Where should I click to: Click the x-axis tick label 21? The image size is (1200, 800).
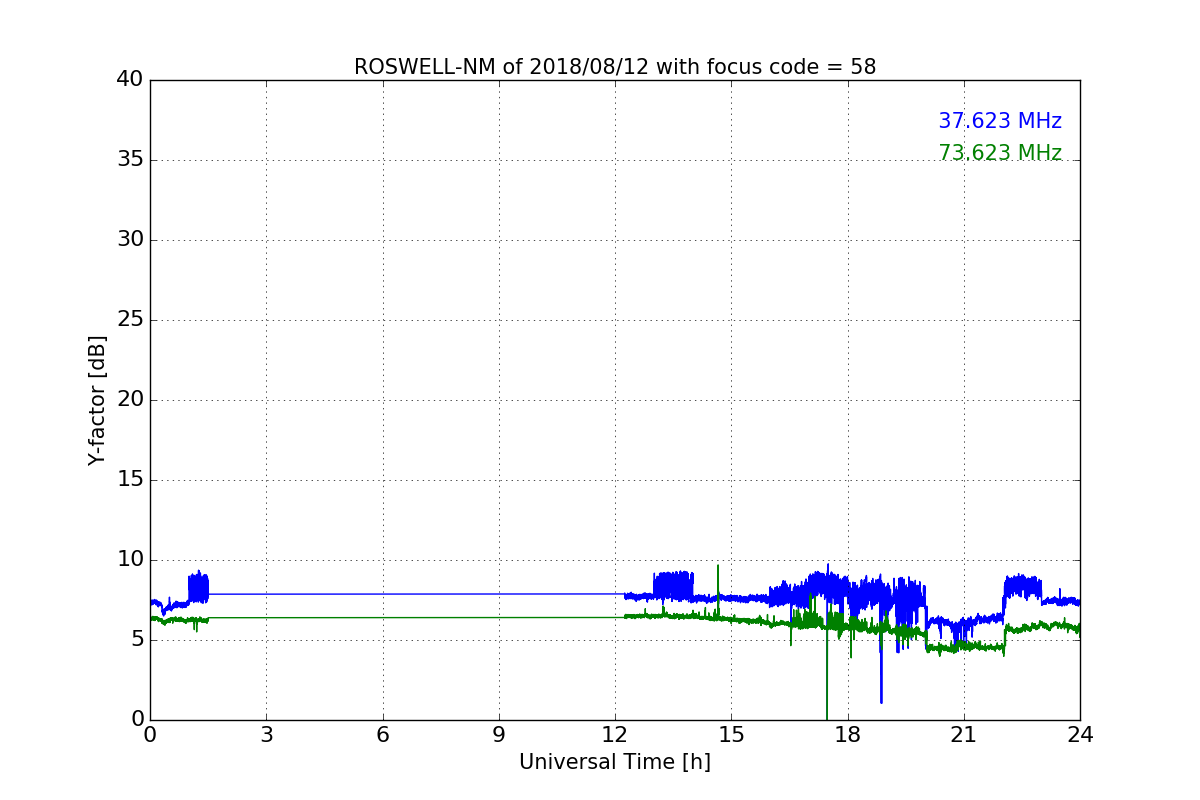pyautogui.click(x=964, y=735)
